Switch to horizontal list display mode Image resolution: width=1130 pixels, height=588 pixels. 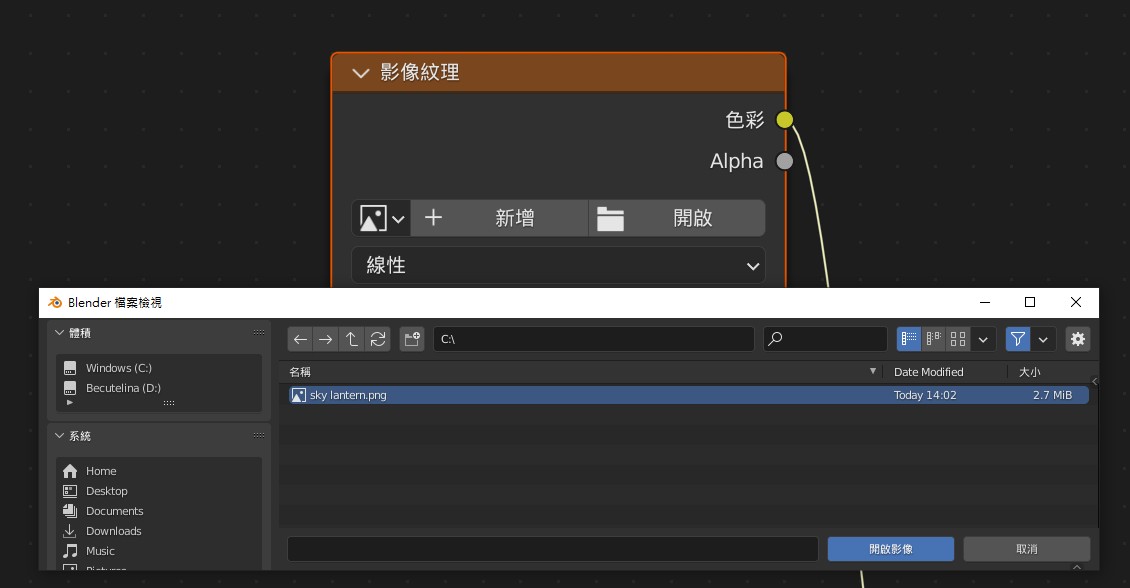(934, 339)
